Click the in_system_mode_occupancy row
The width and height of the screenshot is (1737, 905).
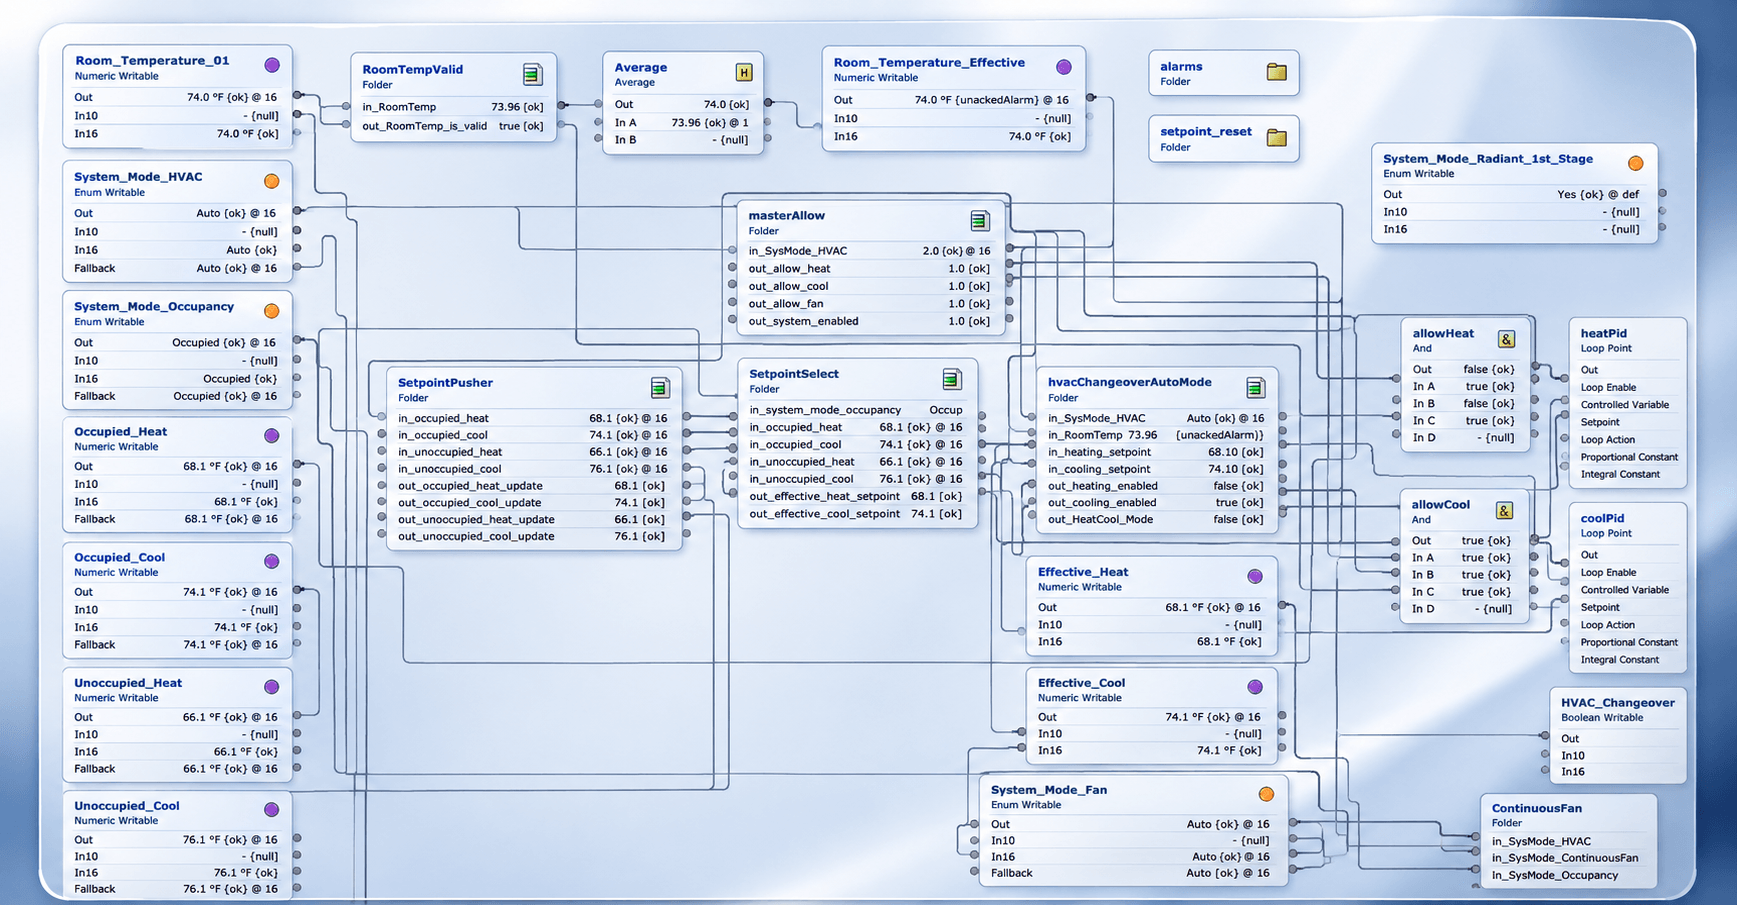point(856,410)
